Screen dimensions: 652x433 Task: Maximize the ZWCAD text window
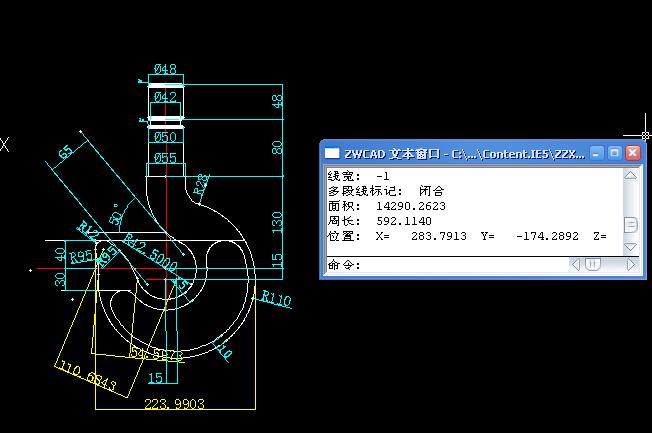(614, 153)
